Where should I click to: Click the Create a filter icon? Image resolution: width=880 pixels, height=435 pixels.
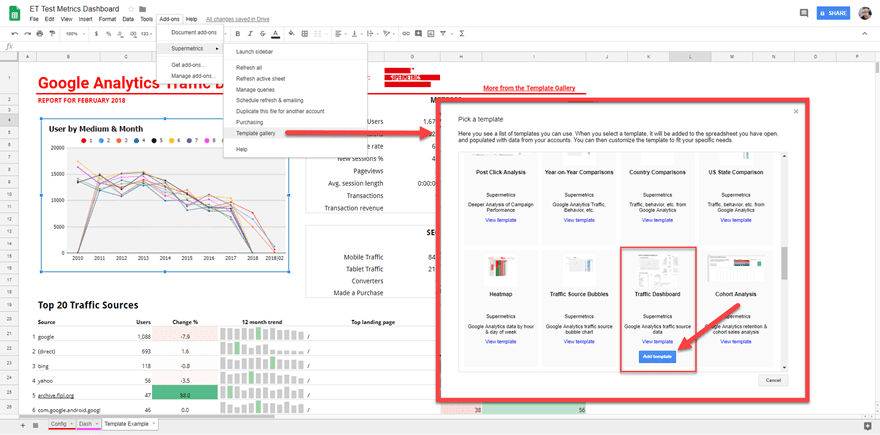pos(443,34)
